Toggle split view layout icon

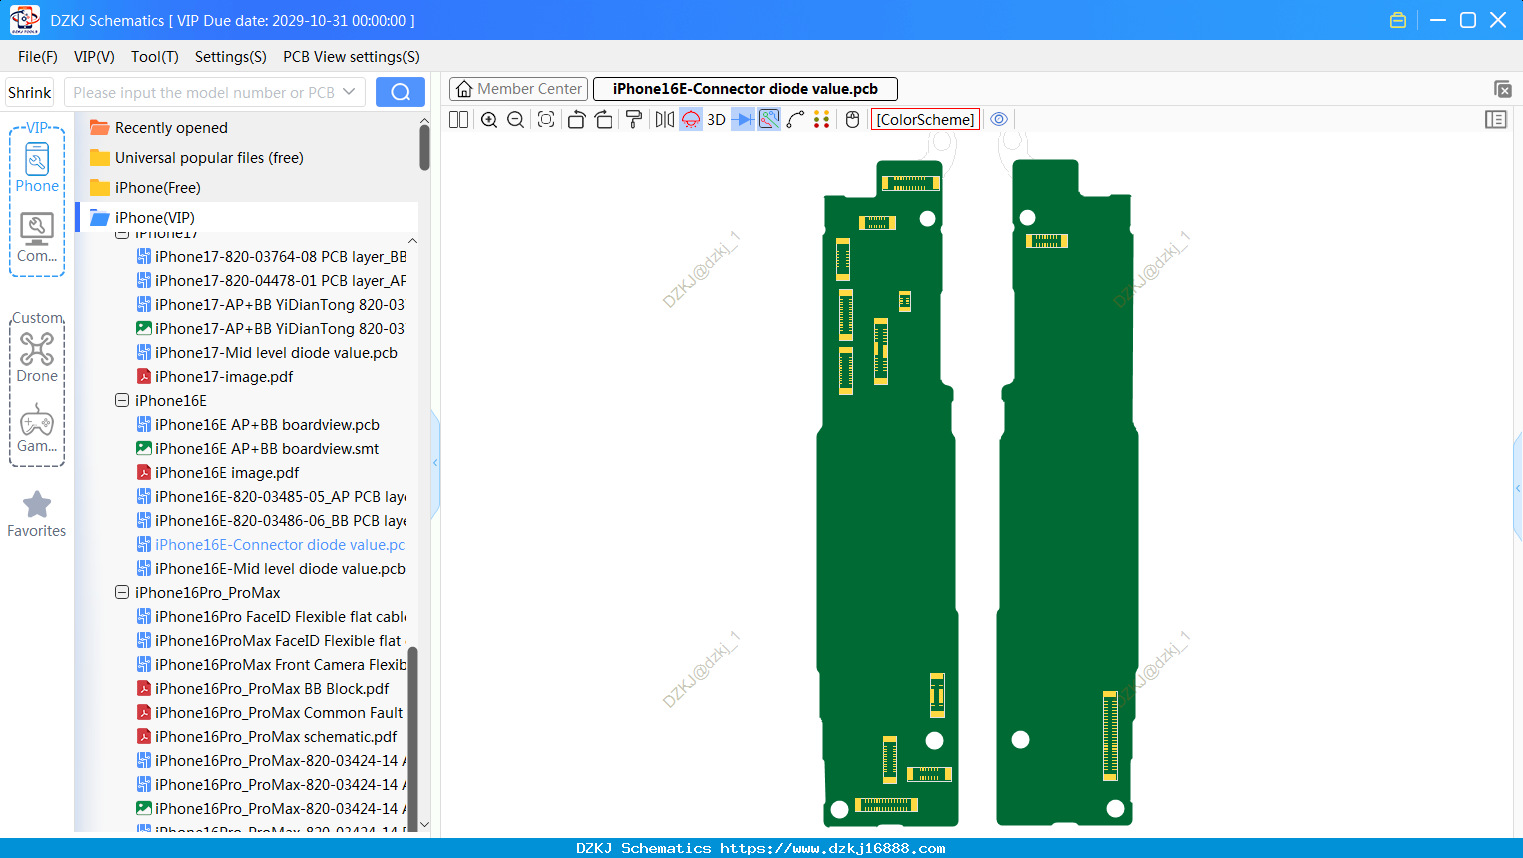[459, 120]
